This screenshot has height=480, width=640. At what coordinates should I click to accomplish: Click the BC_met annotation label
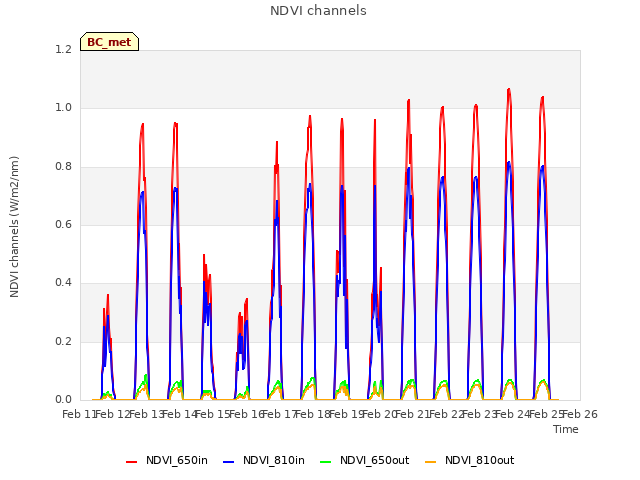pyautogui.click(x=109, y=42)
